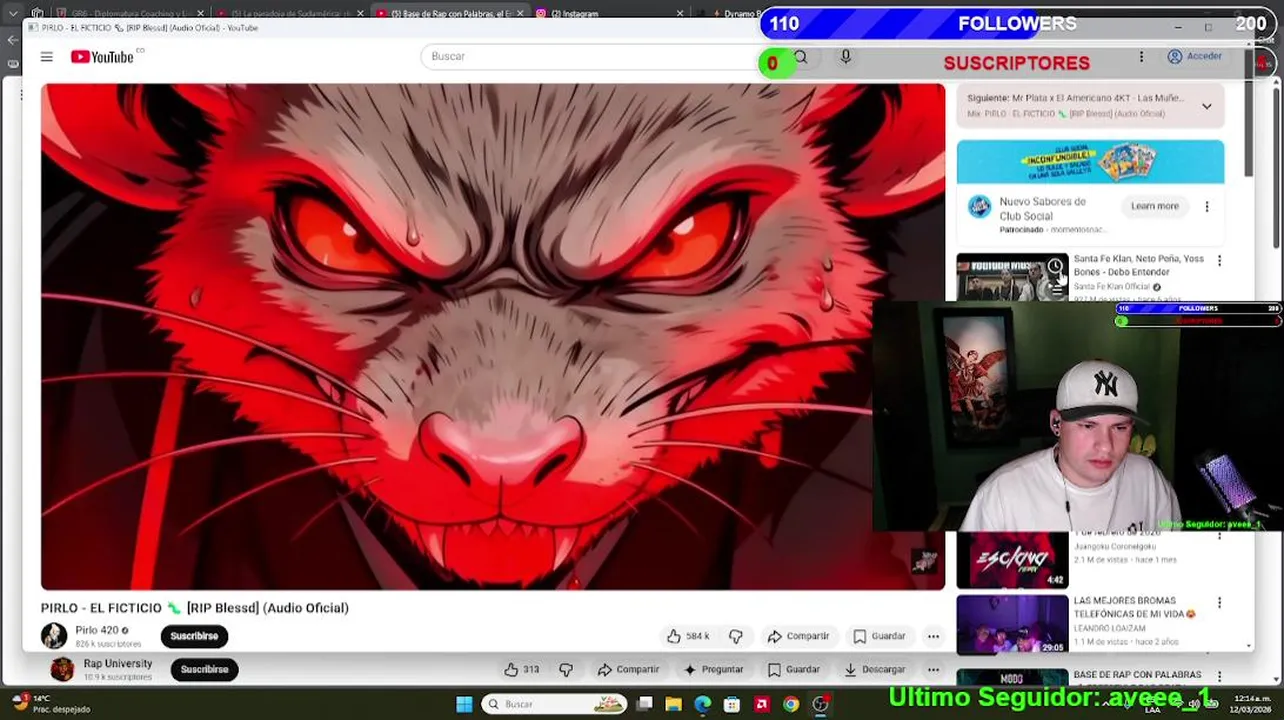Open the taskbar clock showing 12:14 a.m.
This screenshot has width=1284, height=720.
pos(1253,704)
